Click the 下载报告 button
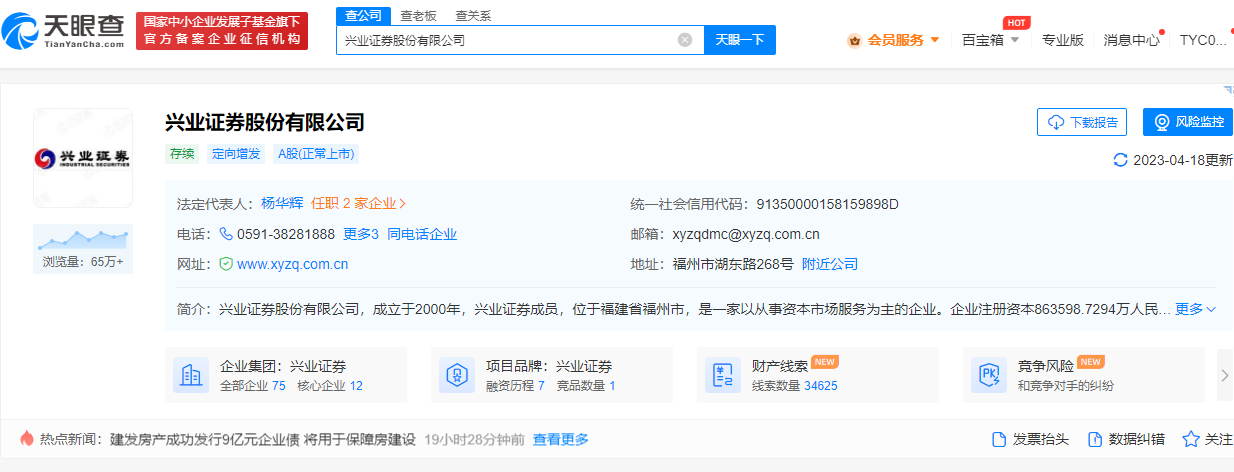The image size is (1234, 472). point(1082,122)
